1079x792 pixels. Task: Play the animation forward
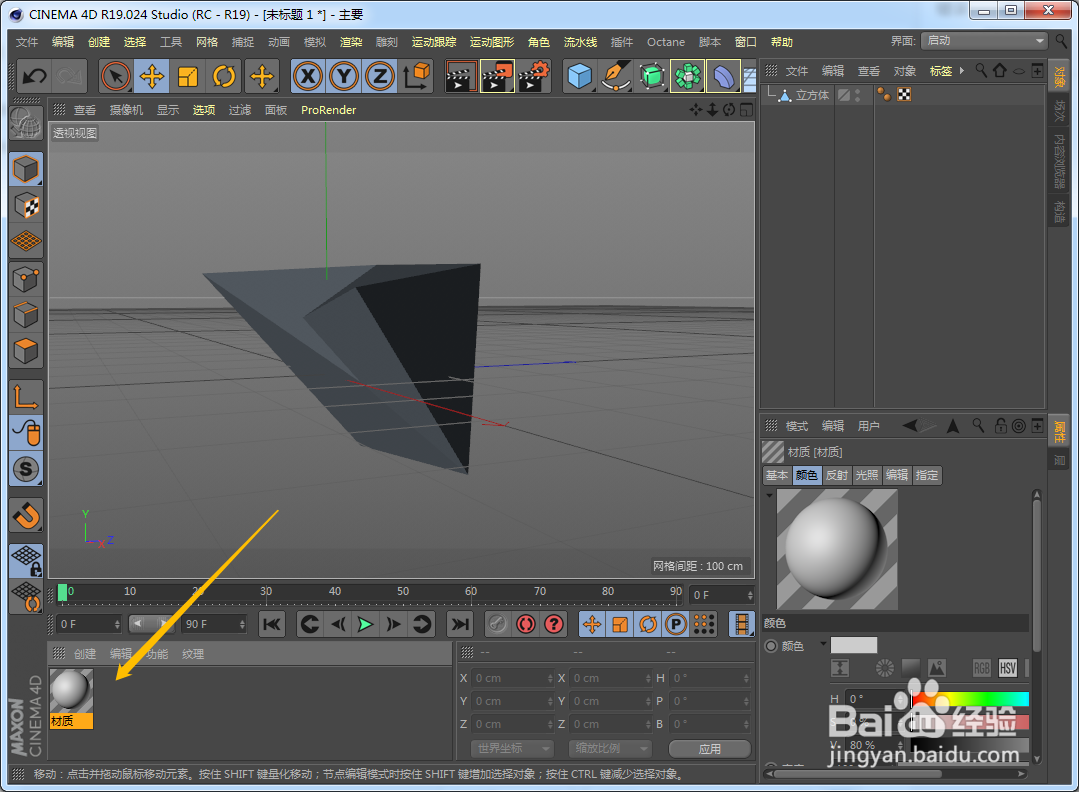coord(365,624)
